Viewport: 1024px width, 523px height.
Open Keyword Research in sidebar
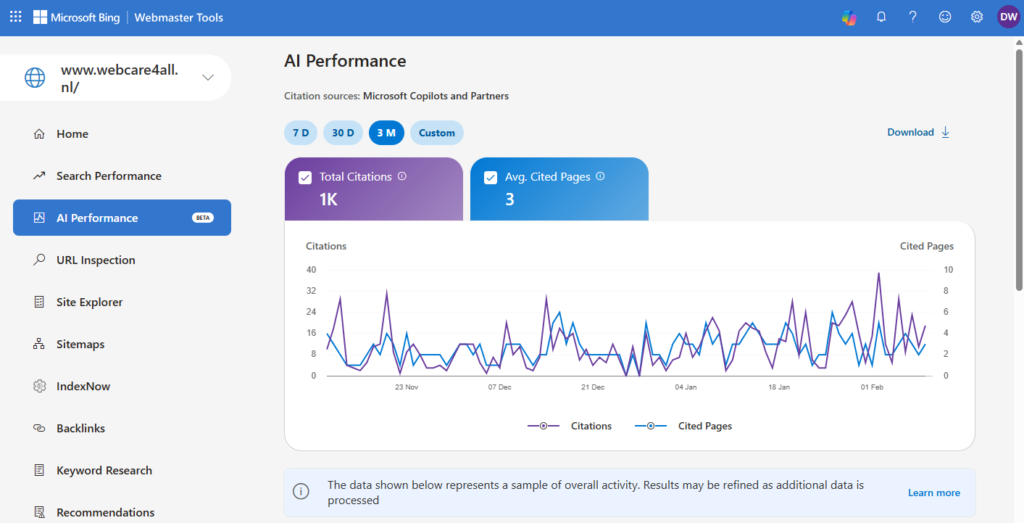122,470
